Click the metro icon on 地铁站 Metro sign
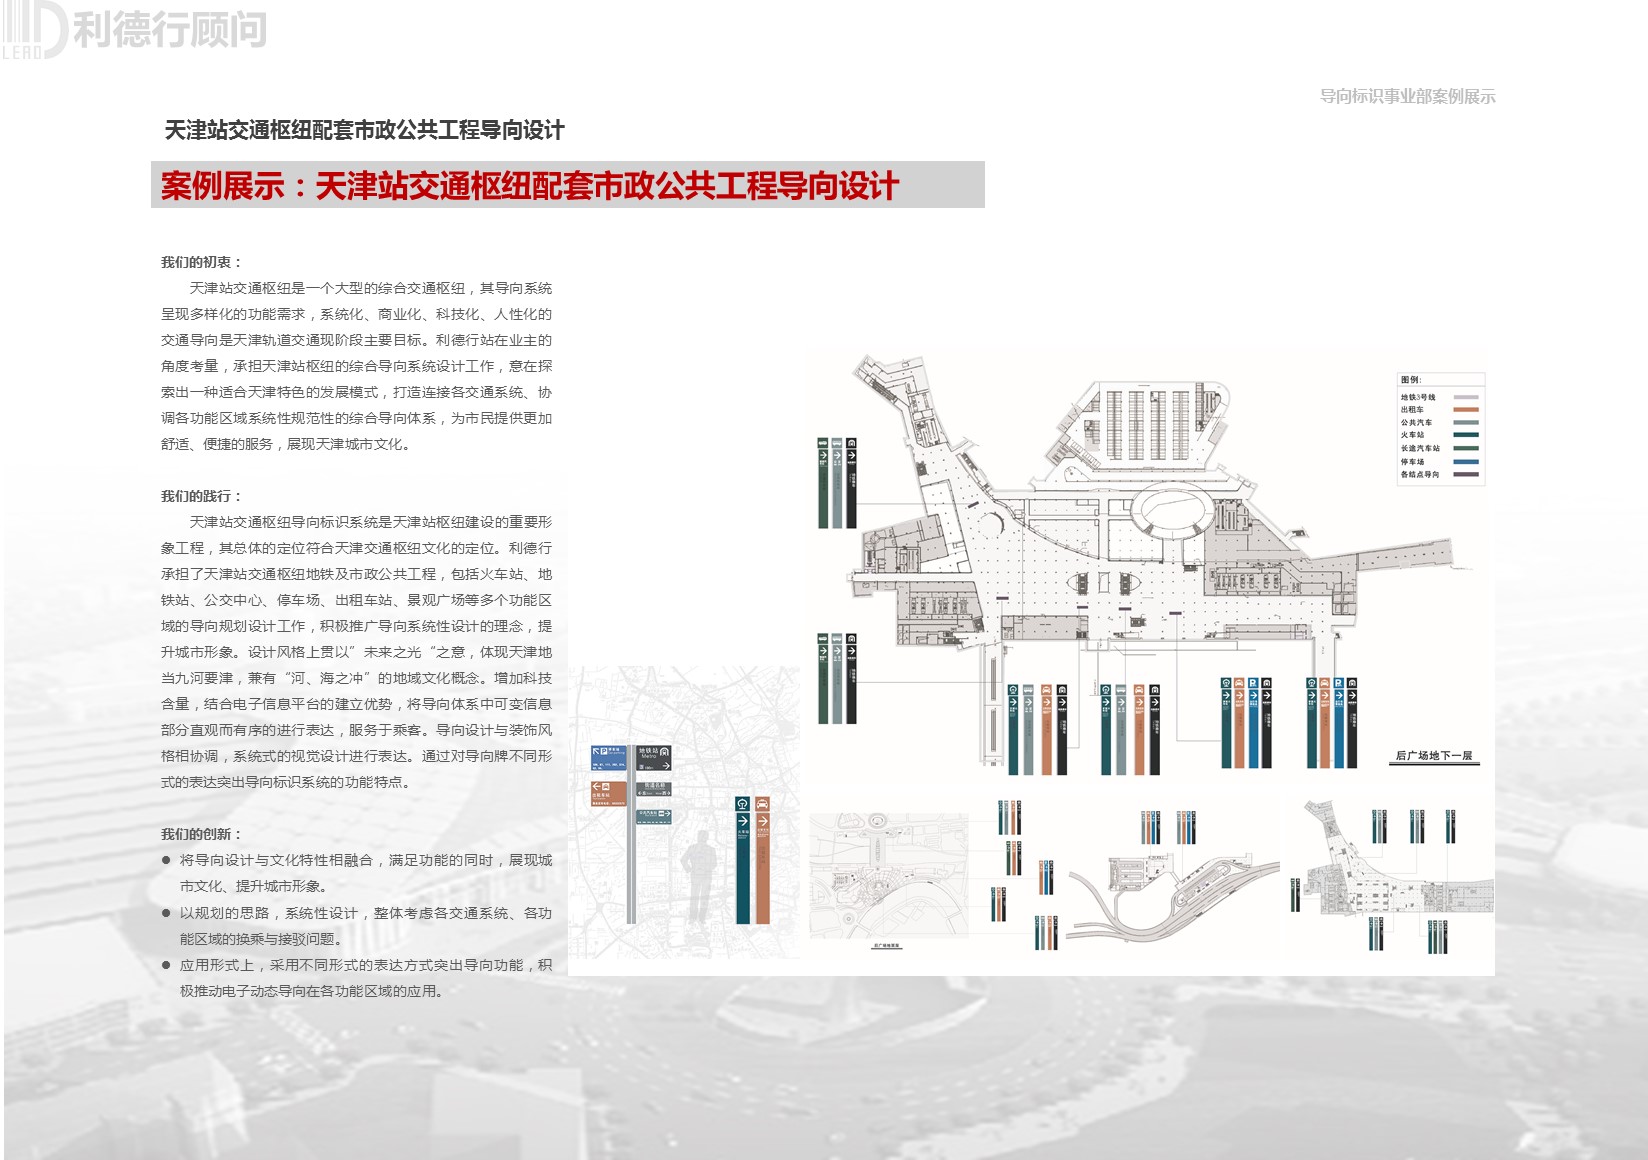The width and height of the screenshot is (1648, 1160). pos(665,752)
